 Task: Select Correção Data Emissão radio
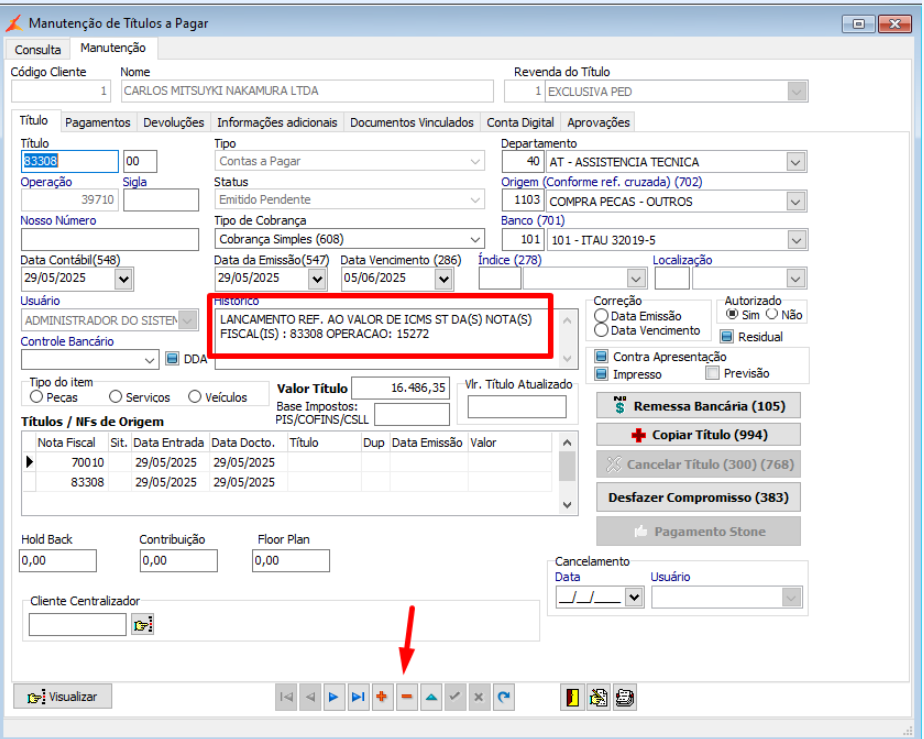601,316
